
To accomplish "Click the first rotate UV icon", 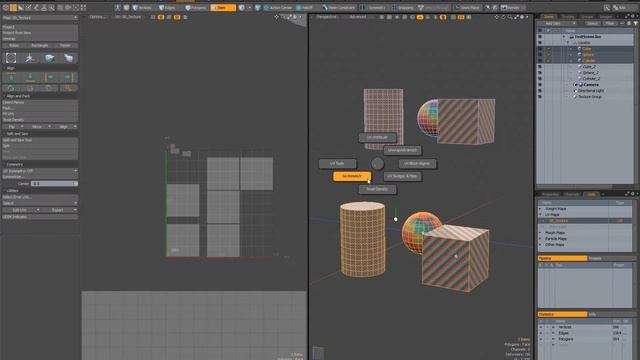I will point(11,88).
